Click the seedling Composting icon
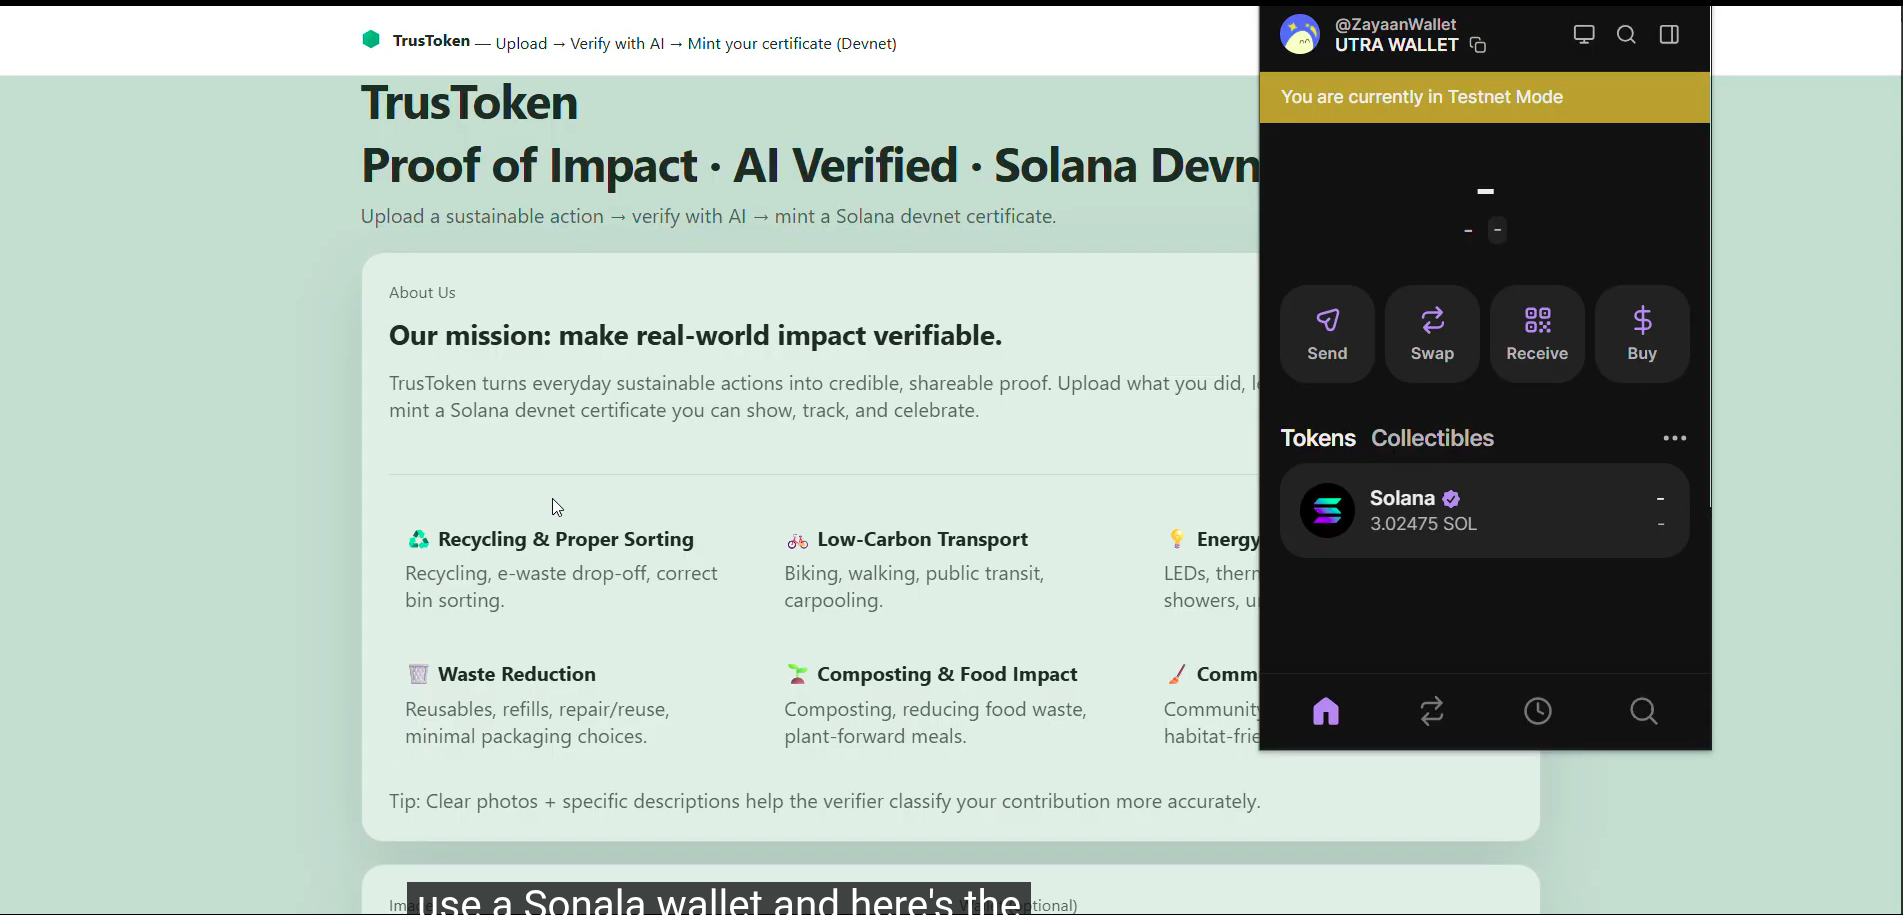This screenshot has height=915, width=1903. 797,675
